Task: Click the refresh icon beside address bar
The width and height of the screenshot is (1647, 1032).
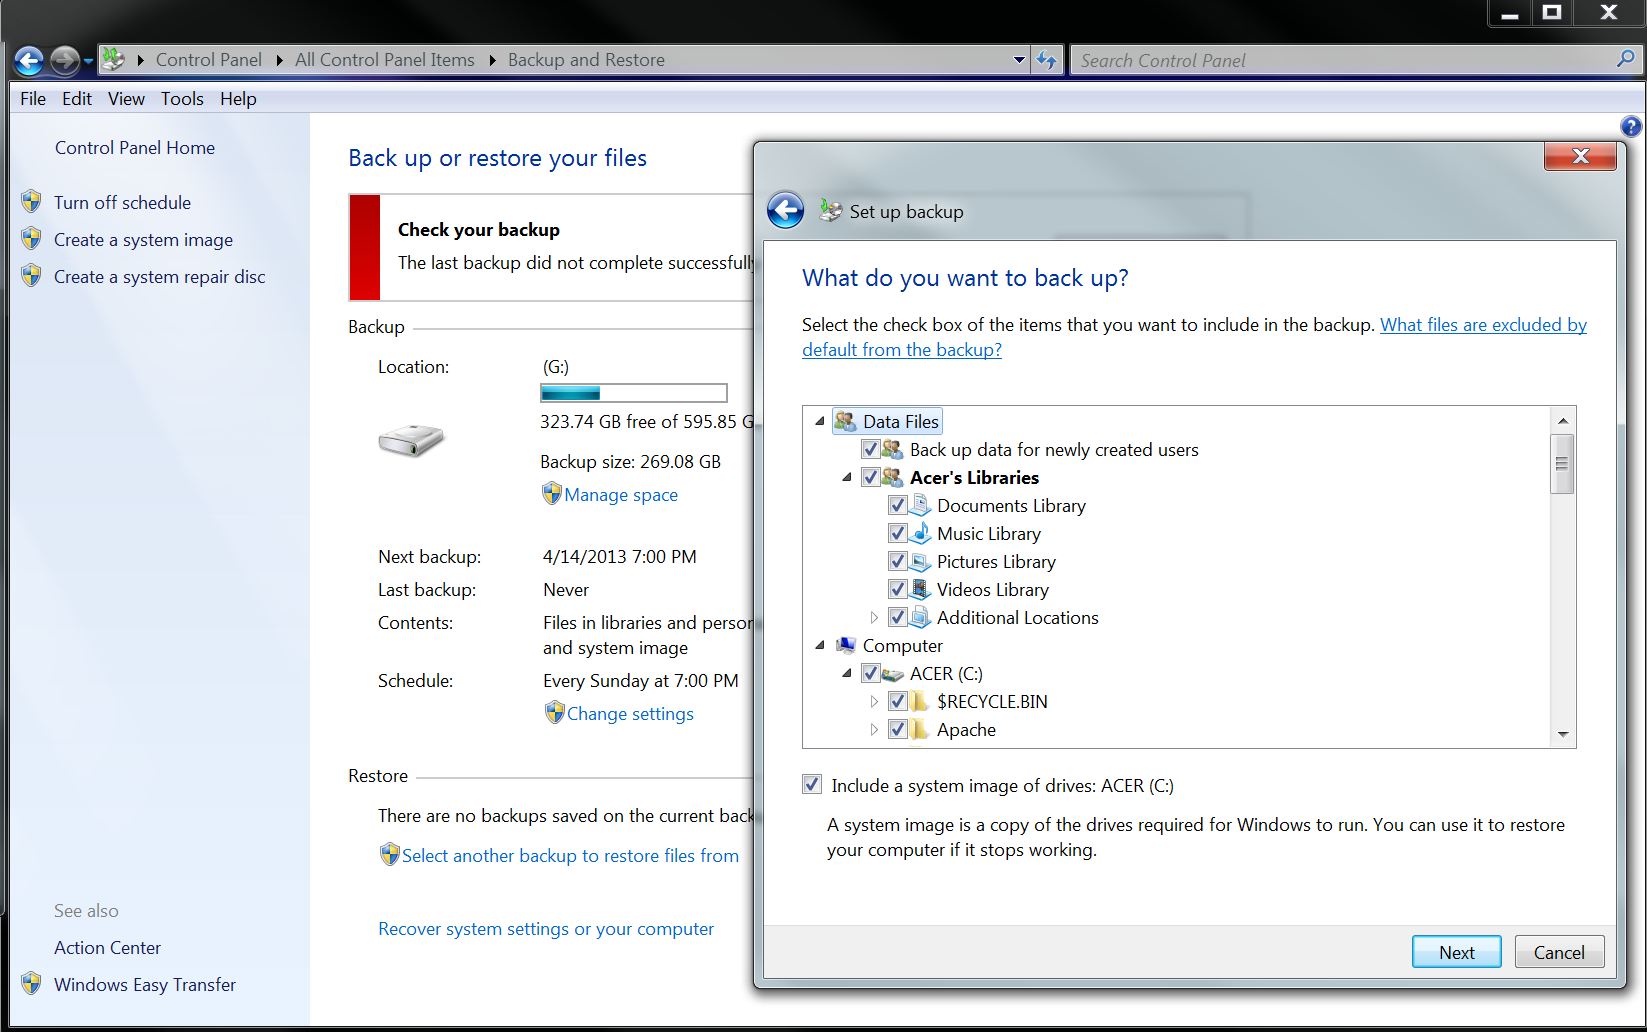Action: [x=1046, y=60]
